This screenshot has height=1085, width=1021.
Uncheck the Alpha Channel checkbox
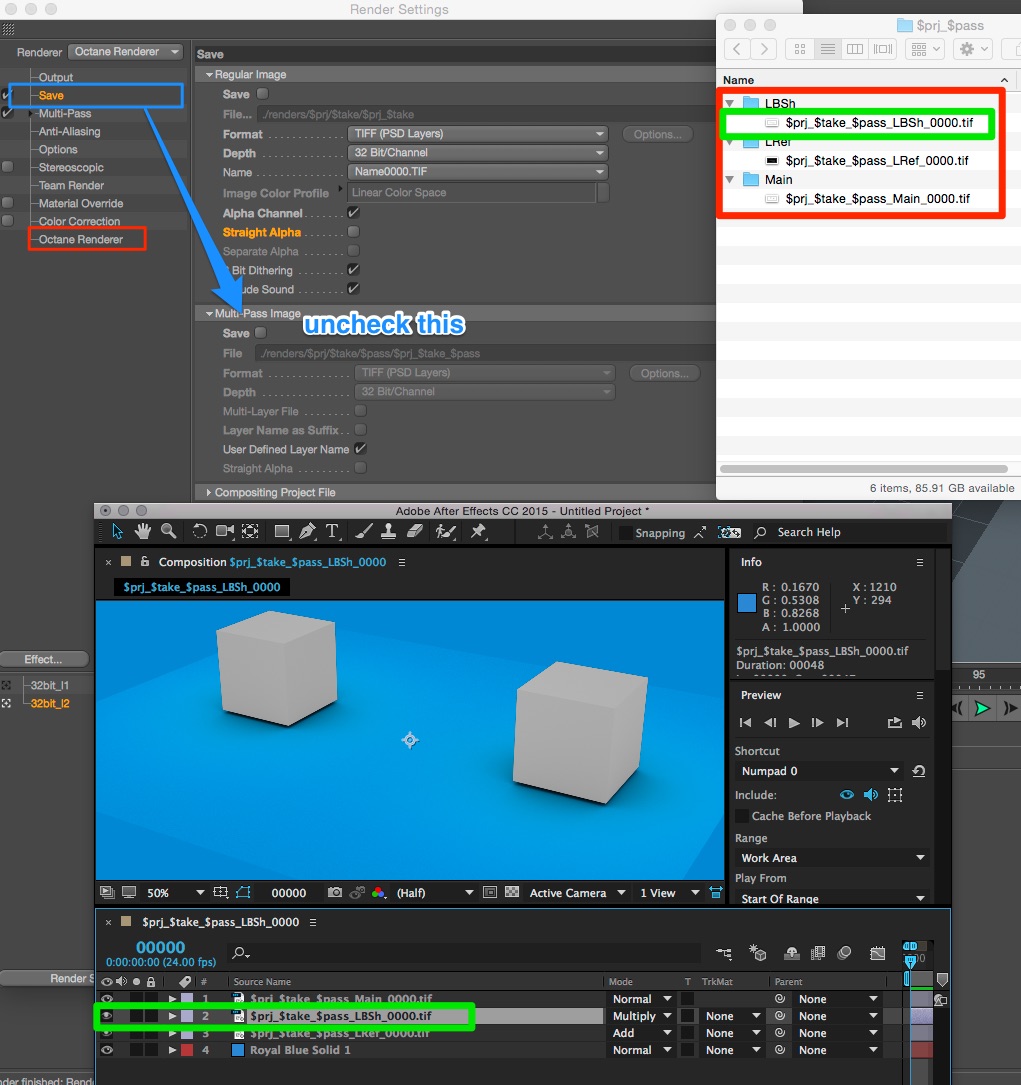353,212
